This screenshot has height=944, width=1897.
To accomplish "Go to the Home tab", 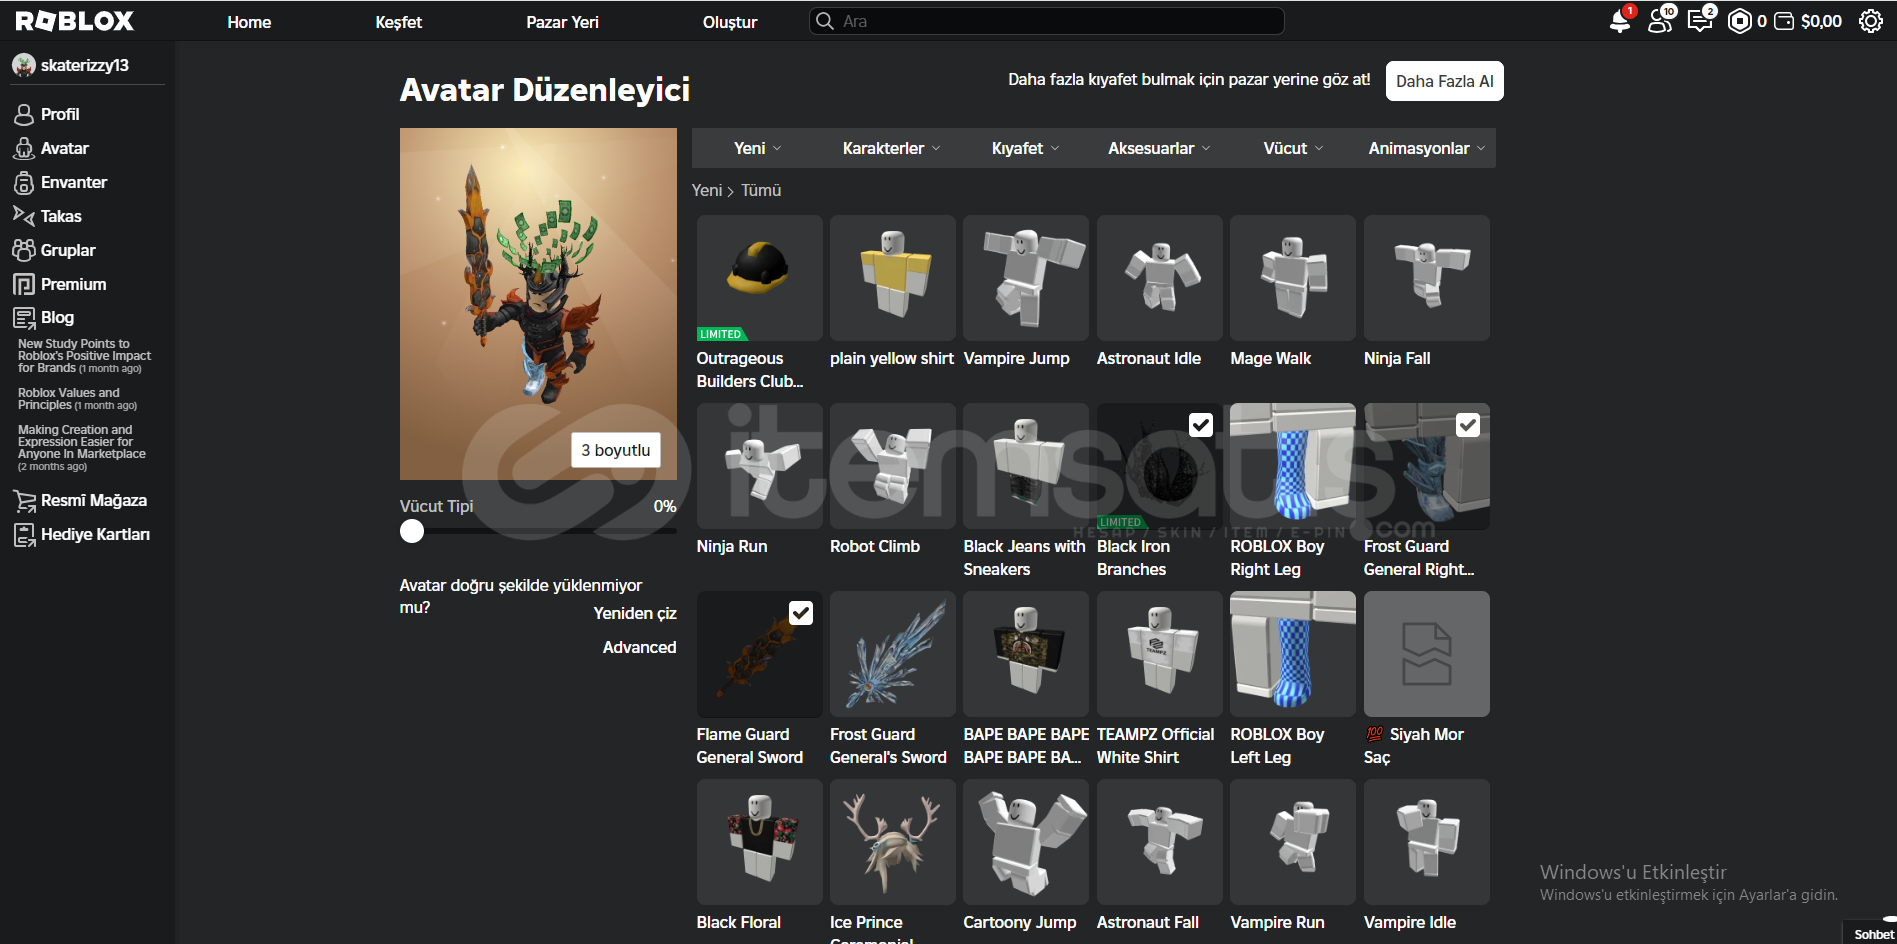I will [x=249, y=22].
